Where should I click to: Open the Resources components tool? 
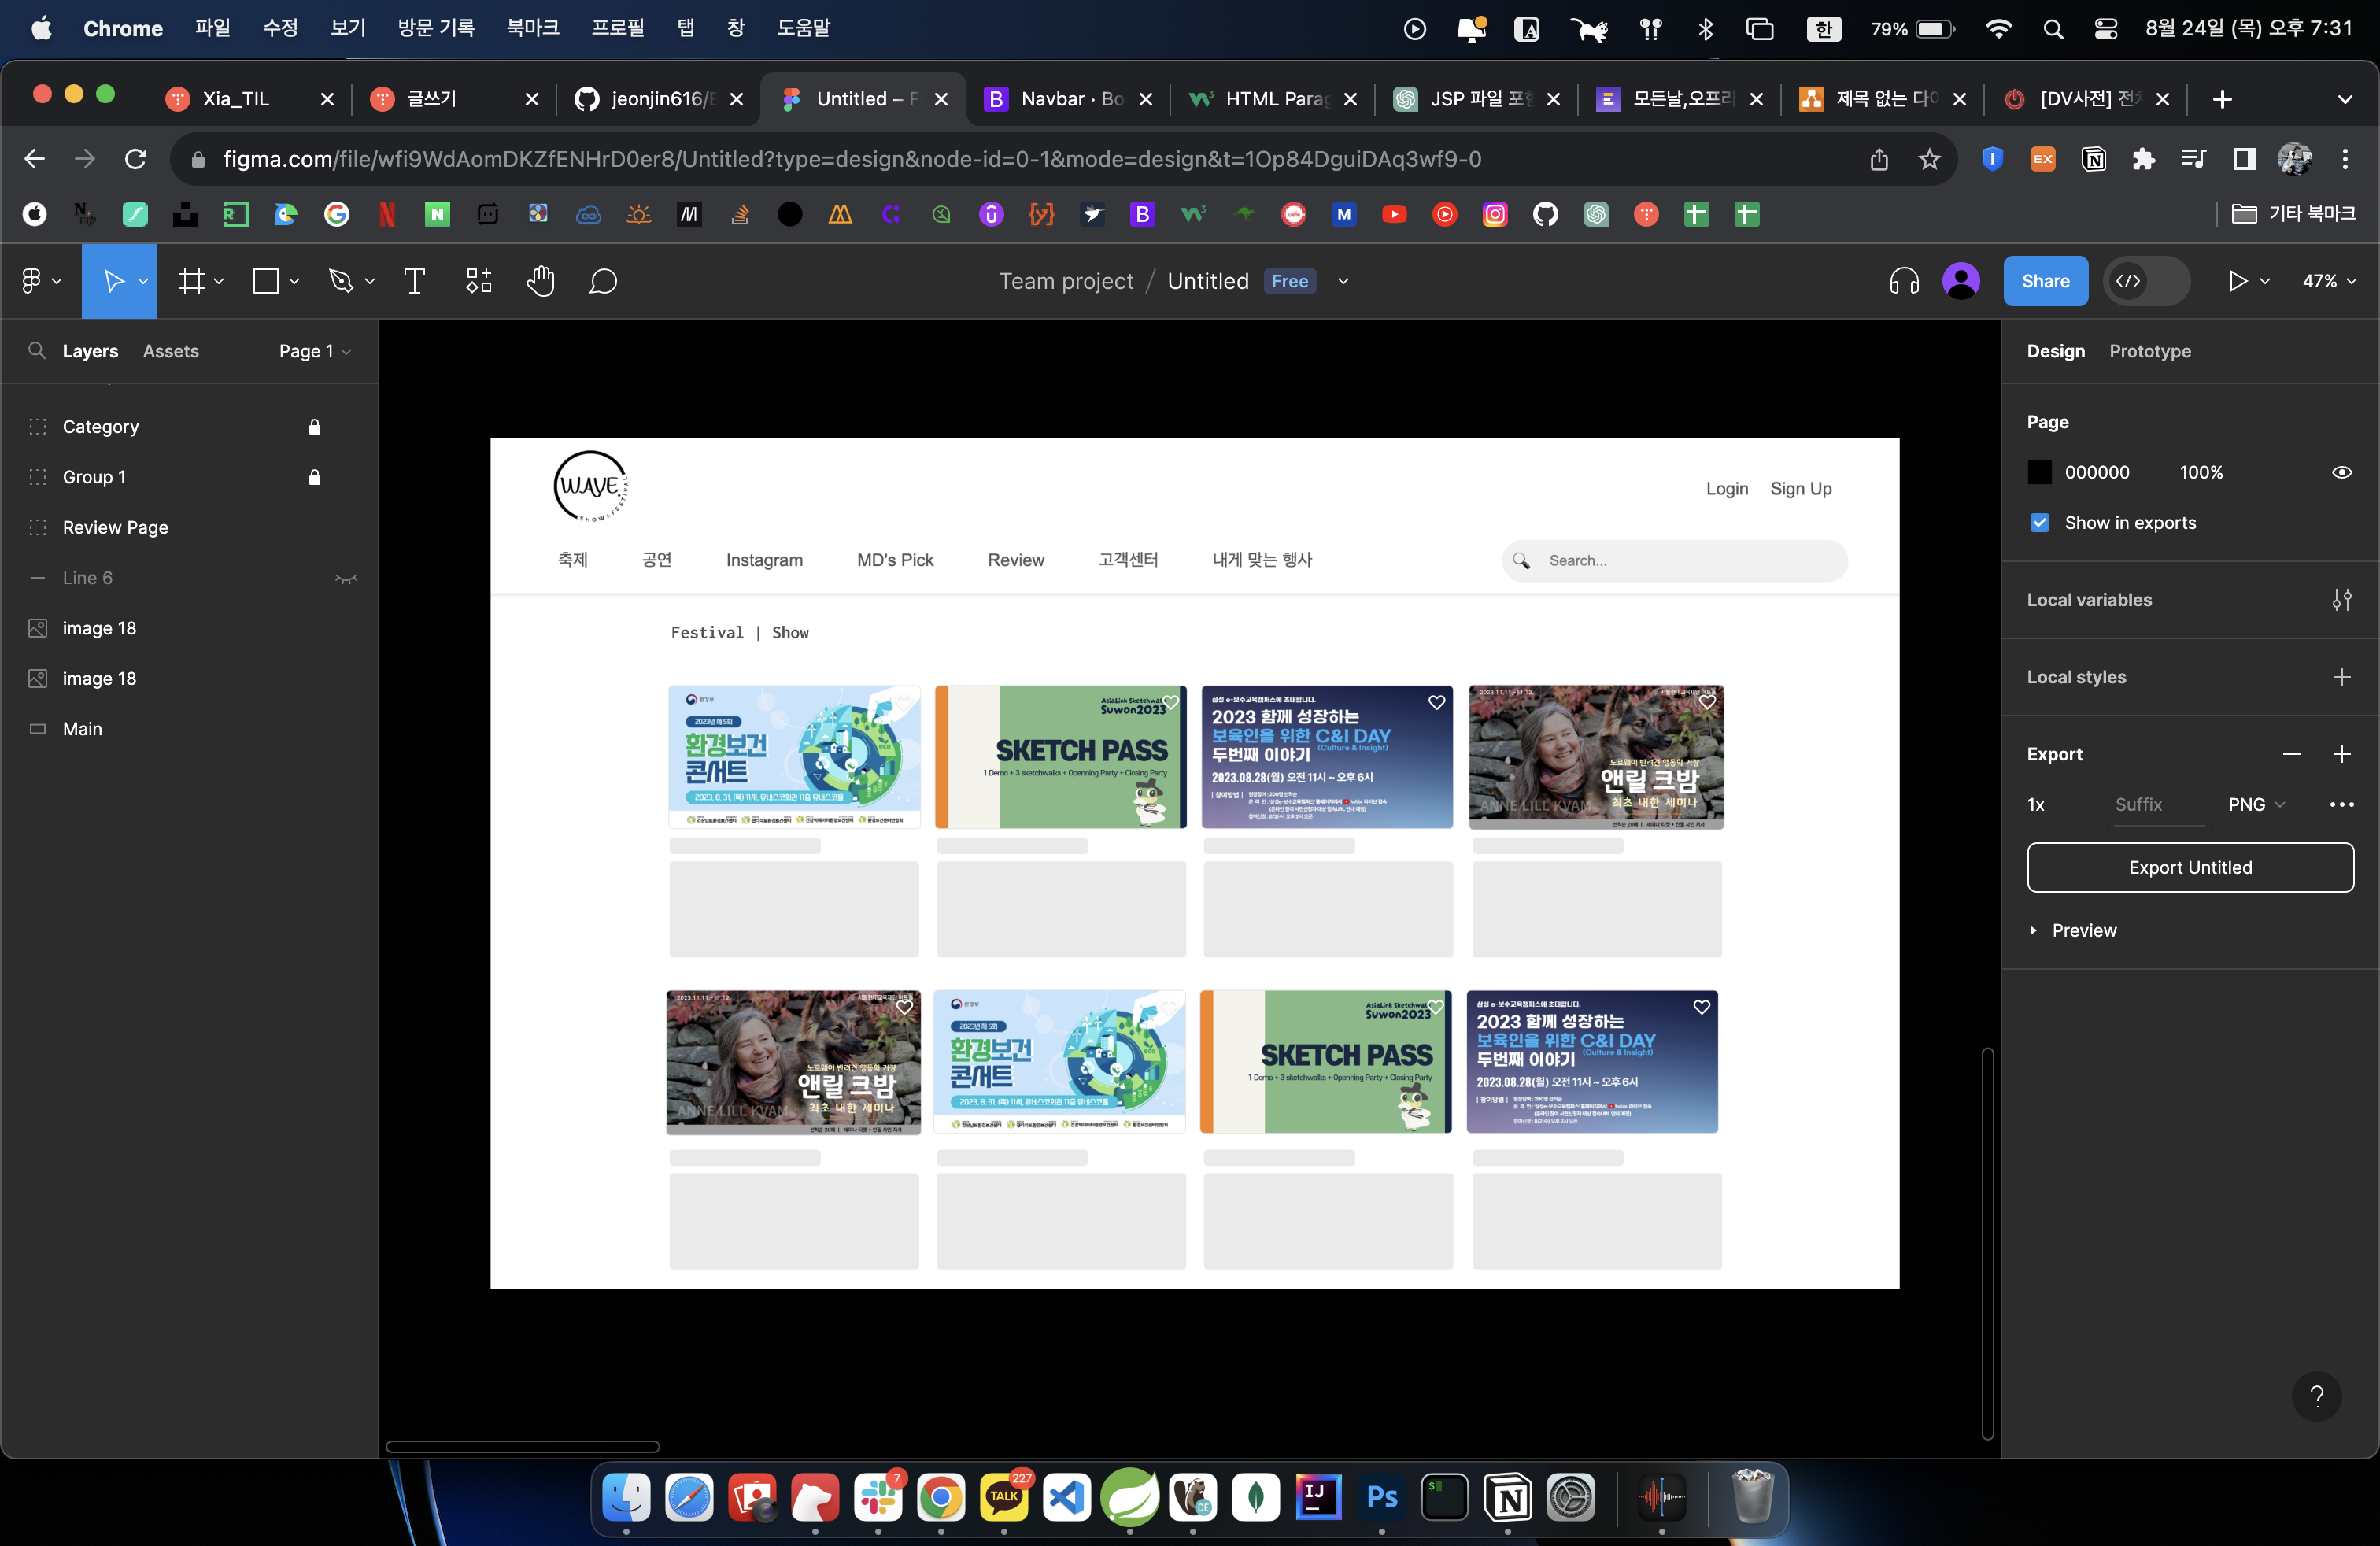478,281
